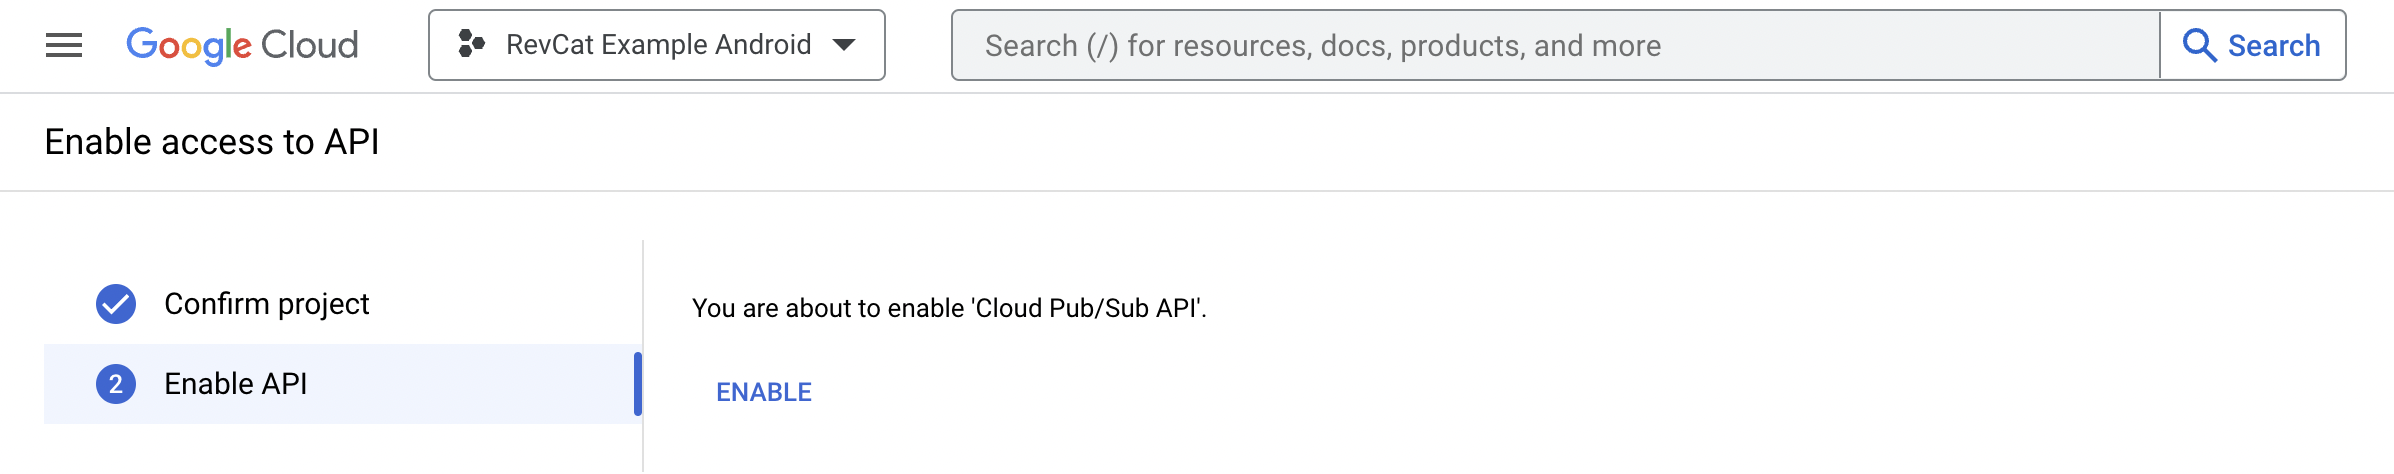Click the blue active-step indicator bar

638,384
